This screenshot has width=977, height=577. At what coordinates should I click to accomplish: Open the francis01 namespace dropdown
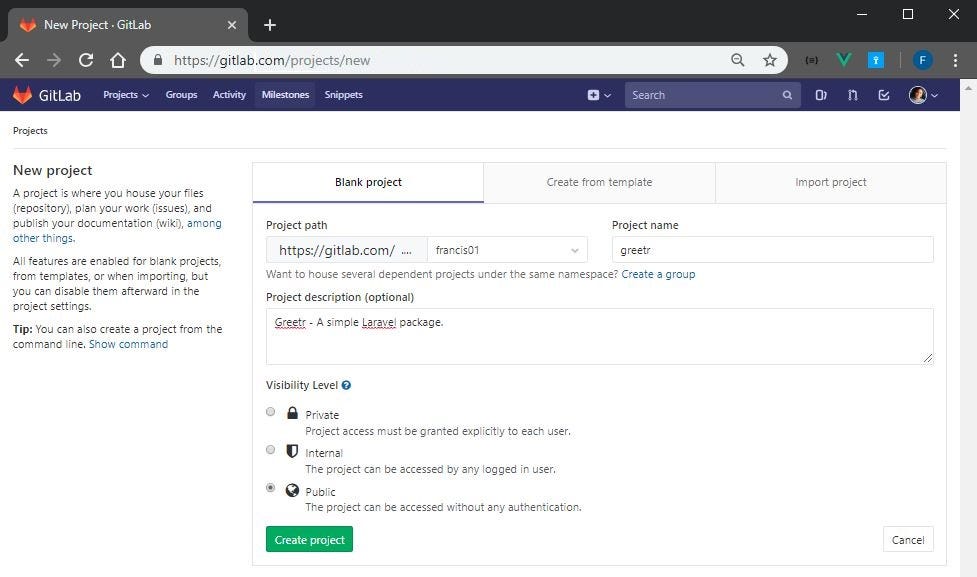(x=507, y=250)
